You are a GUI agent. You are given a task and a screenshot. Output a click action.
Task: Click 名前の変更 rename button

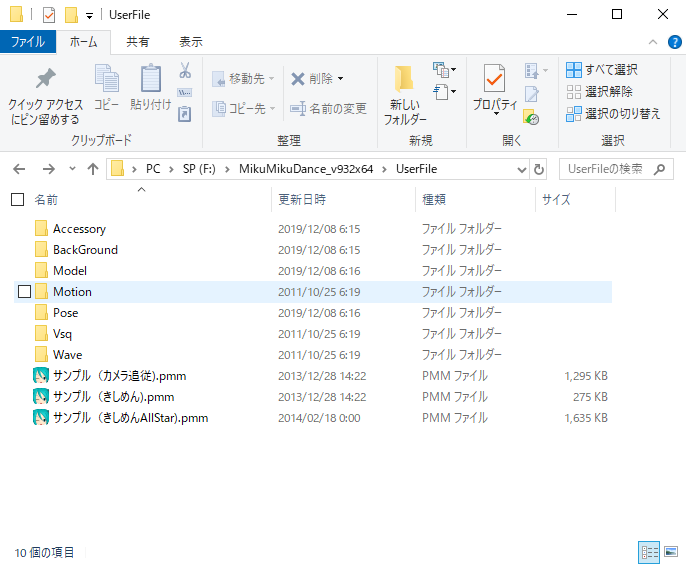click(328, 108)
